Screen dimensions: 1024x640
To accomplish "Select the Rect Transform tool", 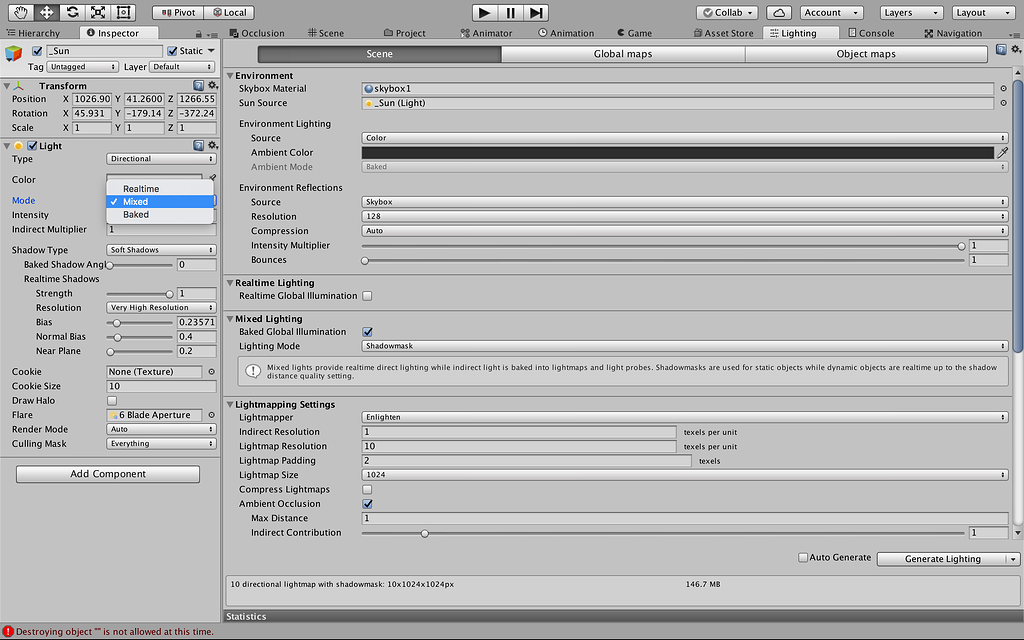I will pyautogui.click(x=122, y=12).
